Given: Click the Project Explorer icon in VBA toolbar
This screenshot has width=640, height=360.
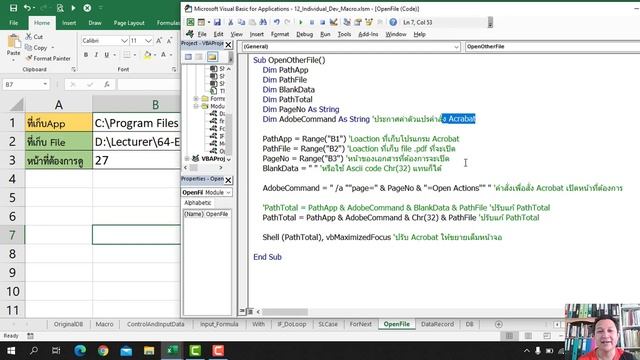Looking at the screenshot, I should [347, 22].
